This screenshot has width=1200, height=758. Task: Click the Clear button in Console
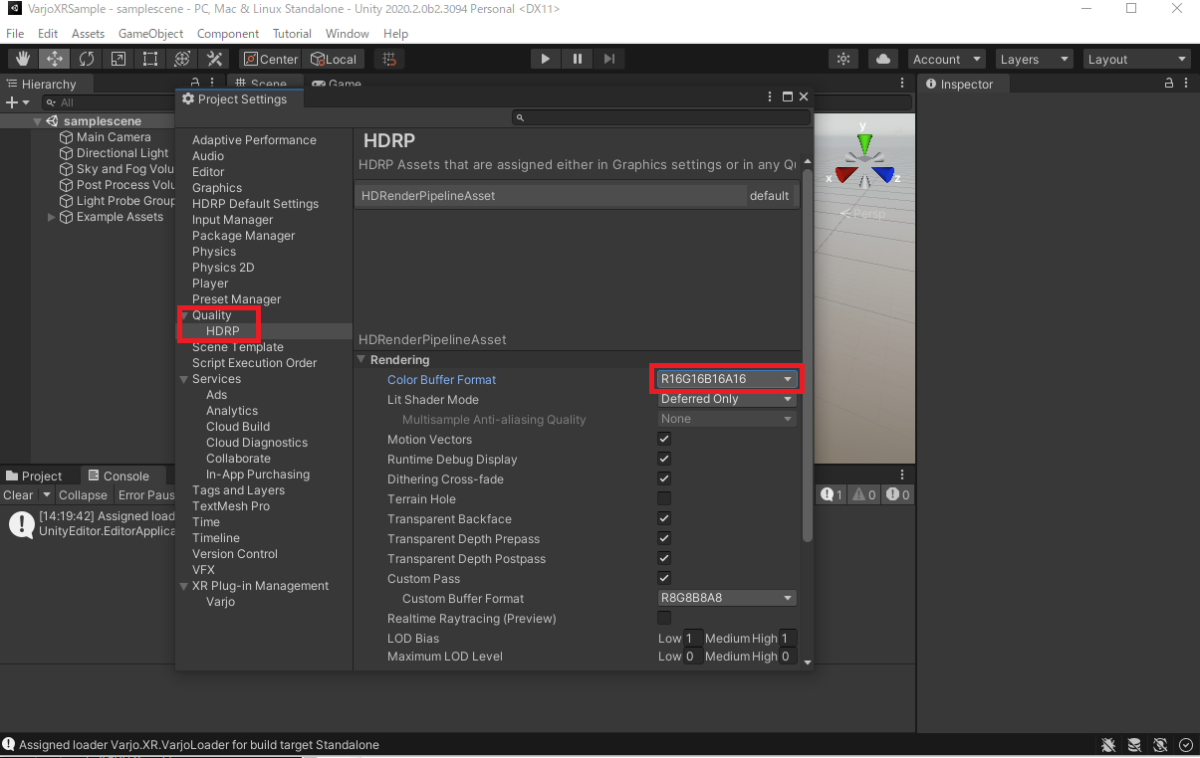click(x=18, y=495)
